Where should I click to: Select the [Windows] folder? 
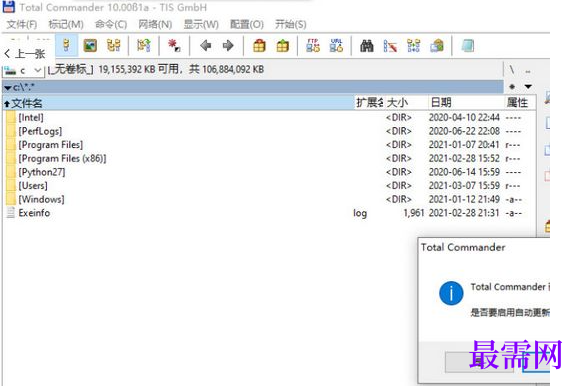click(42, 199)
